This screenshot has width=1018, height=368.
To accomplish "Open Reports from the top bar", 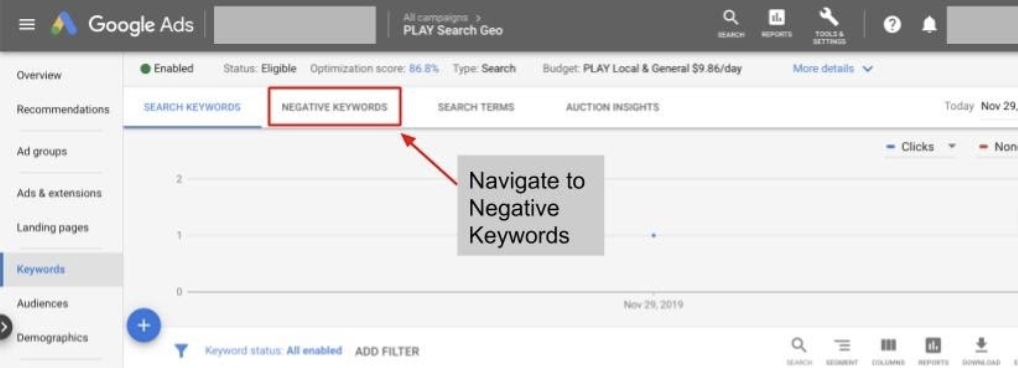I will click(776, 23).
